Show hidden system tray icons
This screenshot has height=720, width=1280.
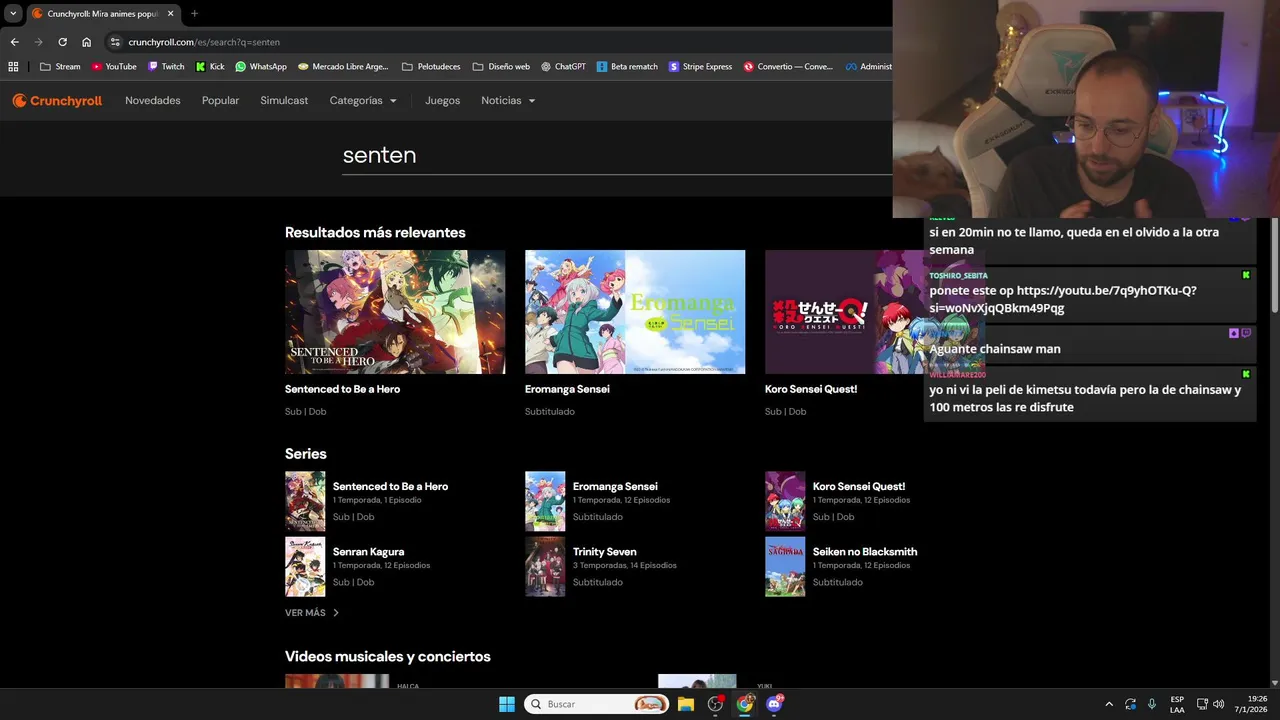[x=1109, y=704]
